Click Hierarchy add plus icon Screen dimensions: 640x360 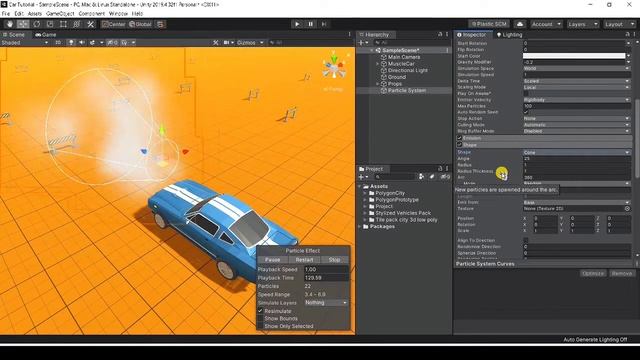click(362, 42)
